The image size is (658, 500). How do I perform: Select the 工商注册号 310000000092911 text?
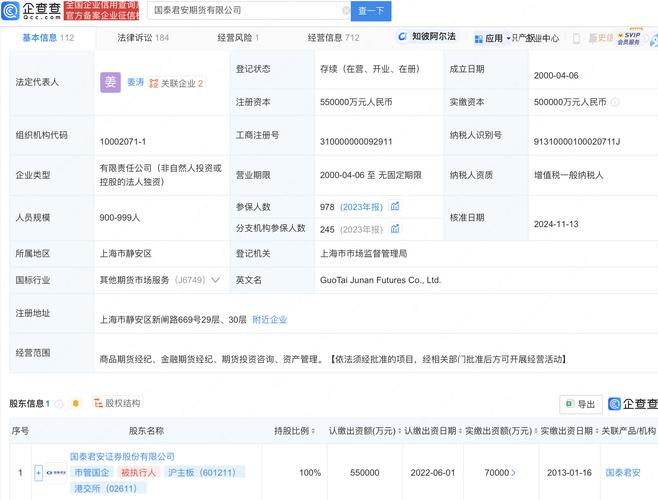coord(356,142)
